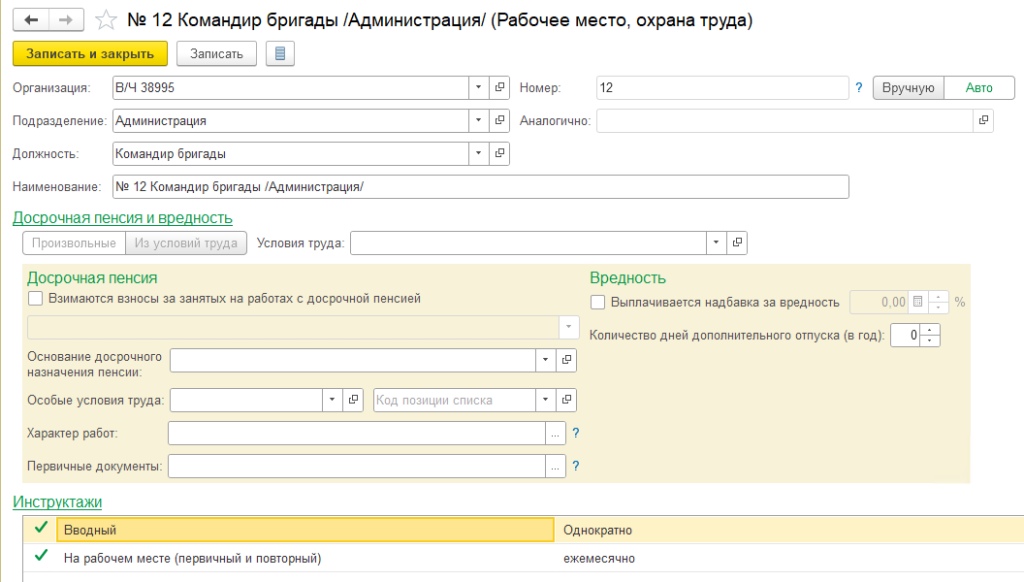
Task: Click the Характер работ input field
Action: [357, 433]
